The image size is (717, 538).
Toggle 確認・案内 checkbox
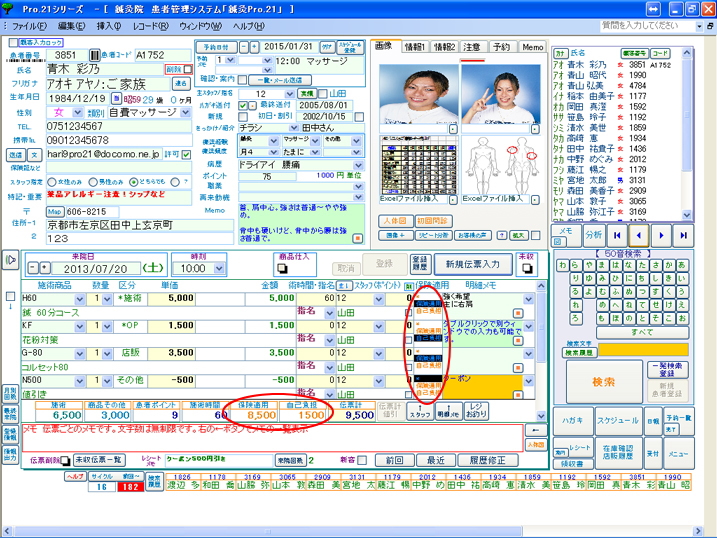click(x=243, y=79)
